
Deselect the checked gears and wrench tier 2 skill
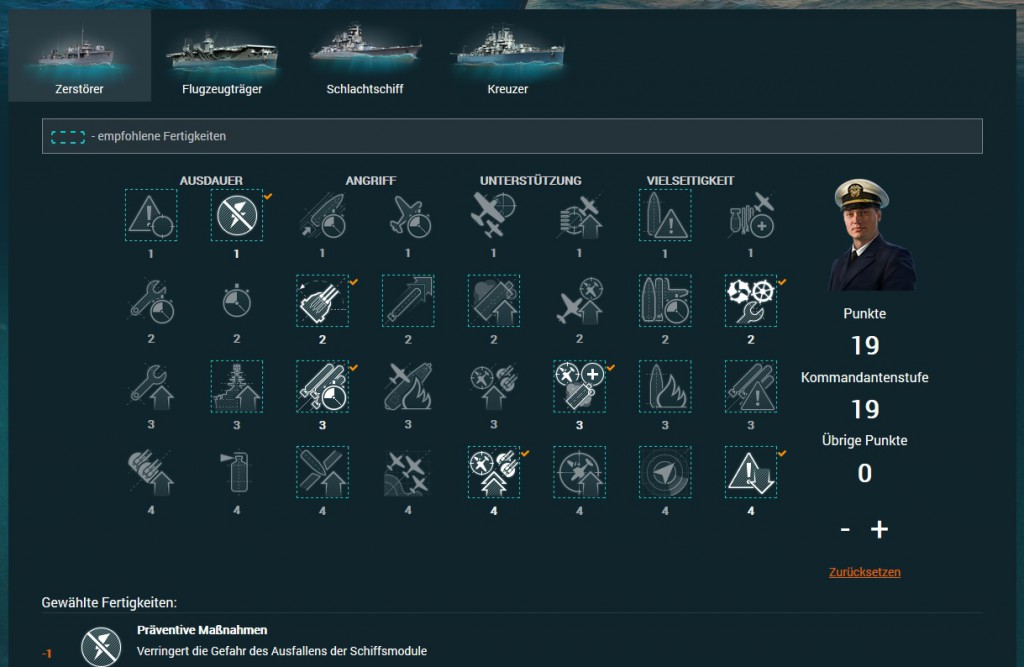pyautogui.click(x=750, y=301)
